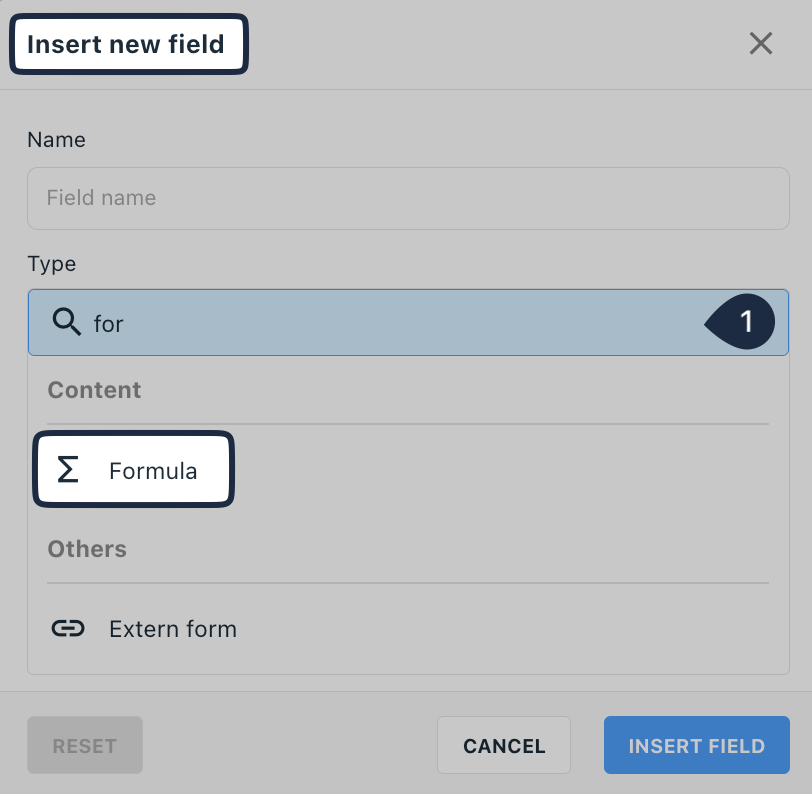The height and width of the screenshot is (794, 812).
Task: Click the step 1 marker badge
Action: coord(740,322)
